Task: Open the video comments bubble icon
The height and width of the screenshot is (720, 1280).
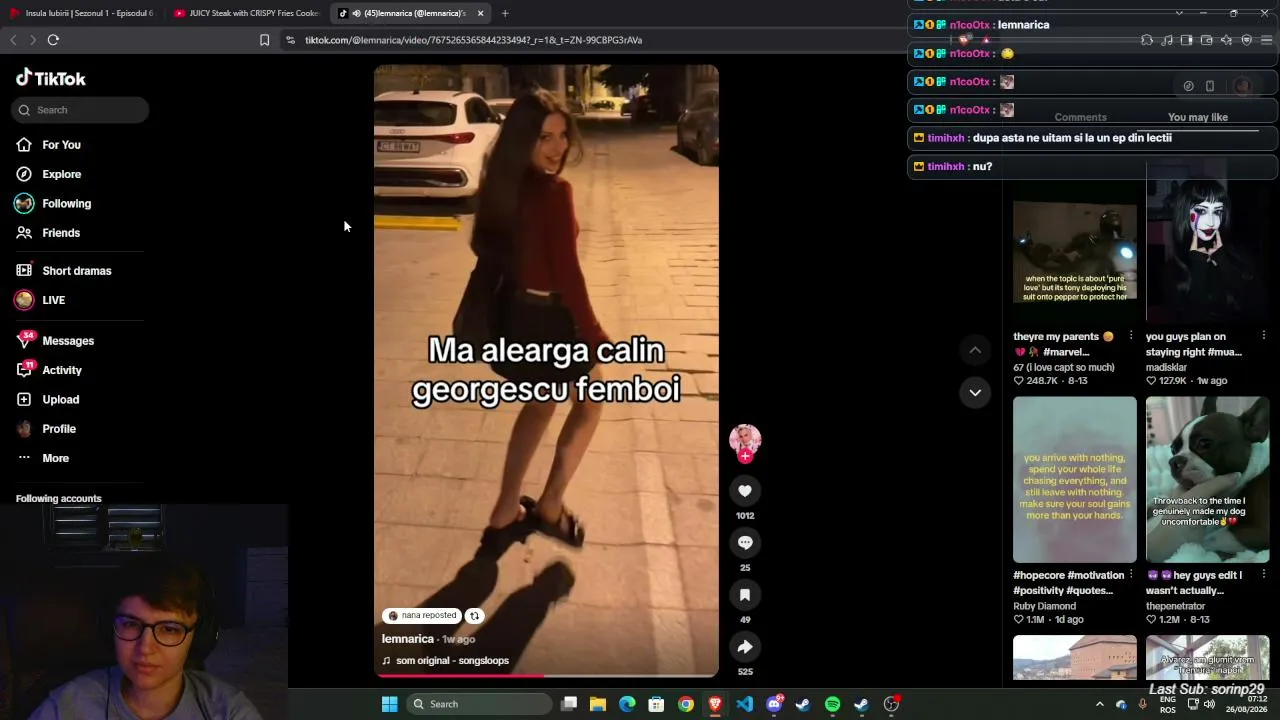Action: click(745, 542)
